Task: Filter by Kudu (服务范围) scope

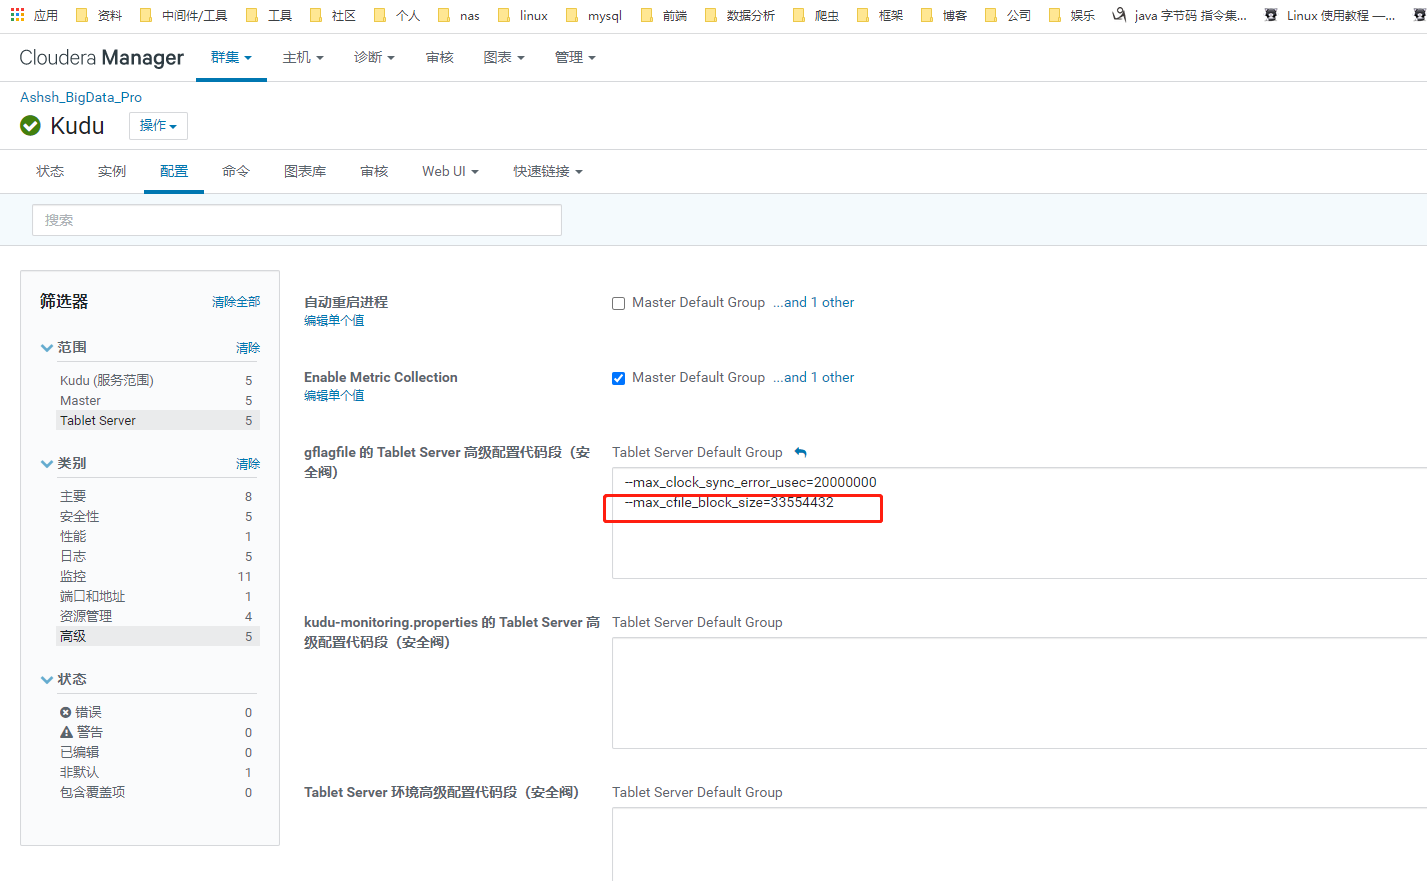Action: (158, 380)
